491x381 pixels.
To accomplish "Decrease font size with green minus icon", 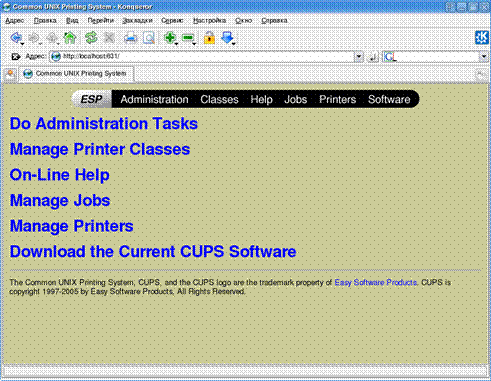I will pyautogui.click(x=188, y=38).
